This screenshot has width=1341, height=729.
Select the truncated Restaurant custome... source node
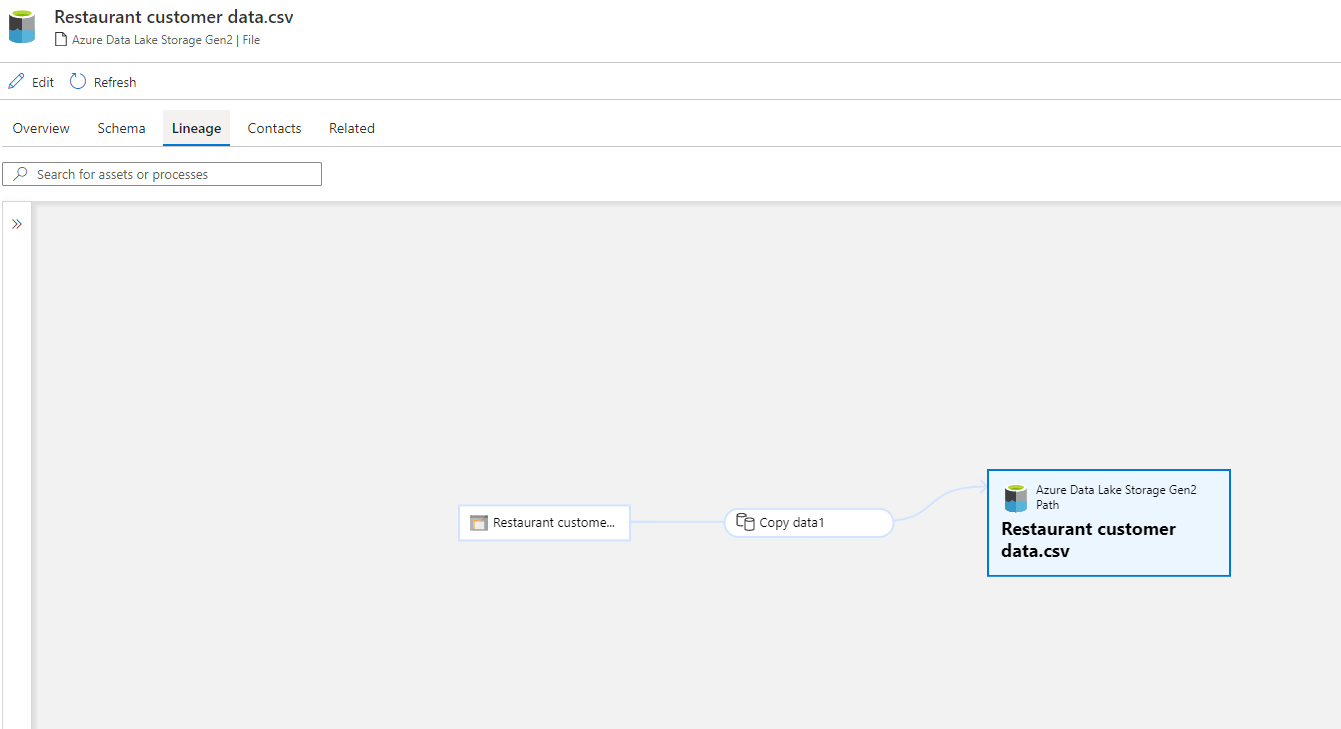(544, 522)
